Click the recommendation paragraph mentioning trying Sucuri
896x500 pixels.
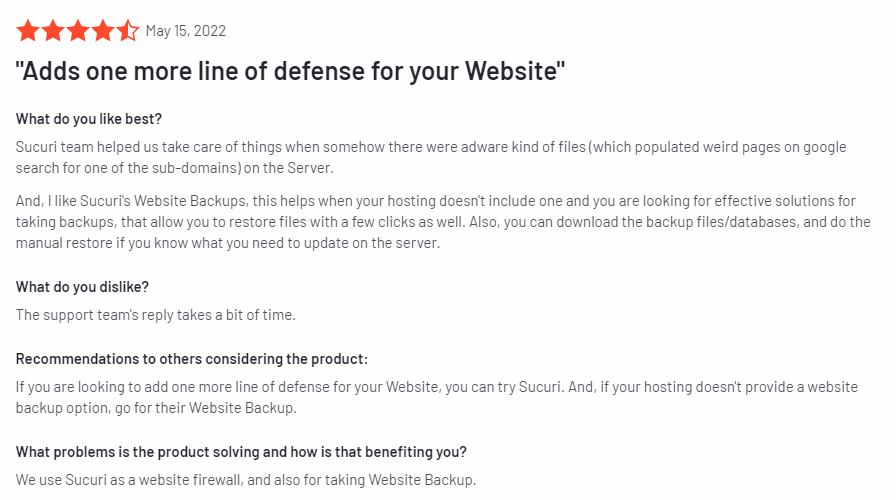[437, 397]
